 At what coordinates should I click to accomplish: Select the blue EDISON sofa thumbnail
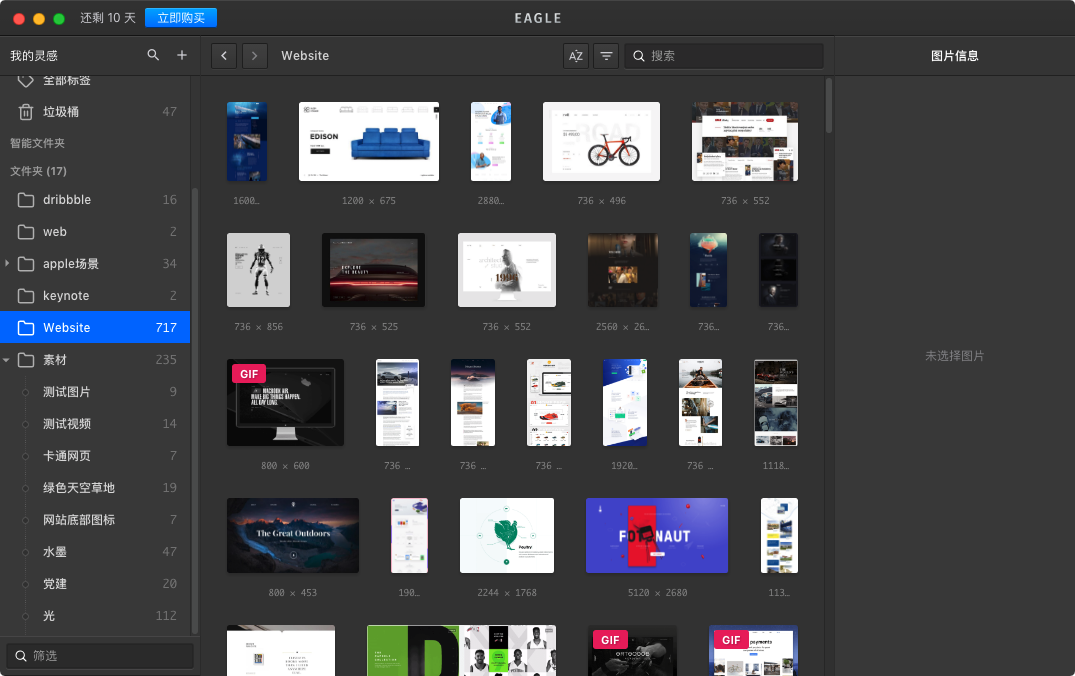tap(369, 141)
